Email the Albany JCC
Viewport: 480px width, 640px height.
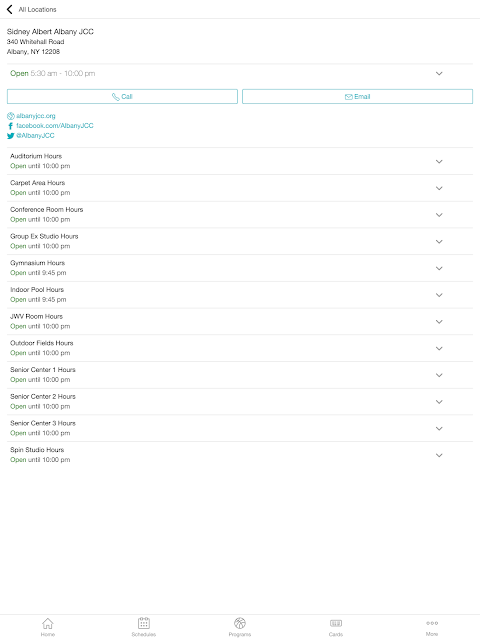click(357, 97)
